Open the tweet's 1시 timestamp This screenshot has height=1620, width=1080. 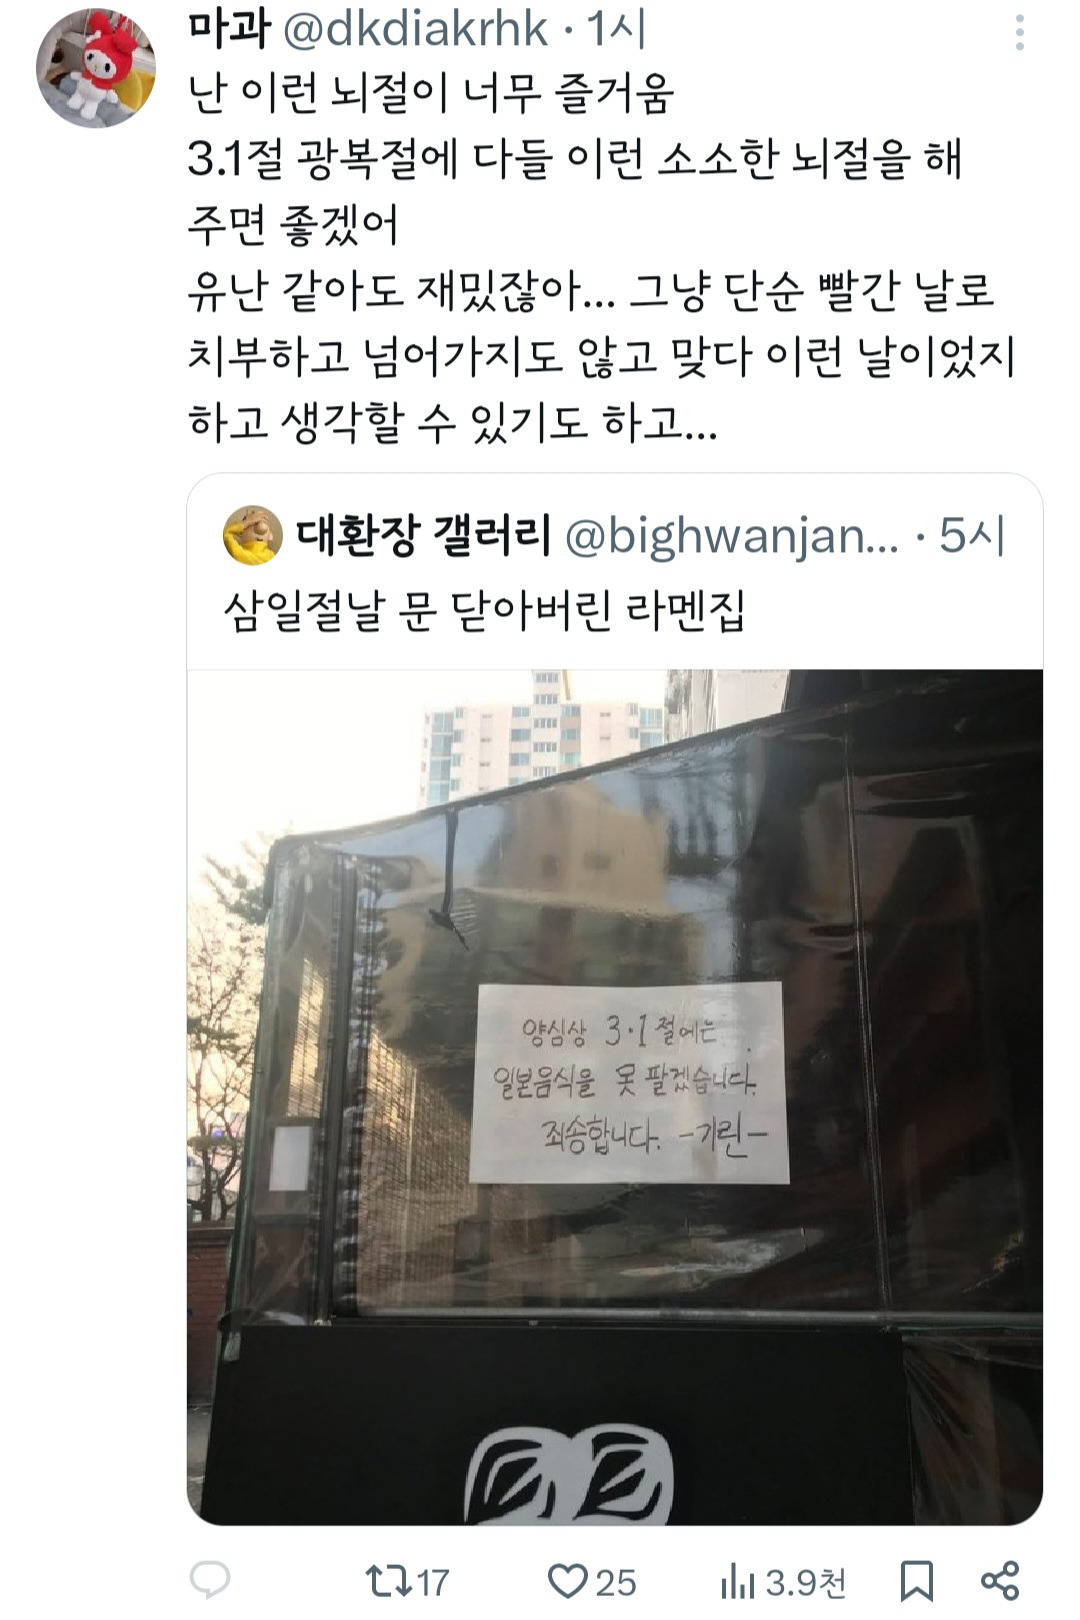click(x=617, y=30)
